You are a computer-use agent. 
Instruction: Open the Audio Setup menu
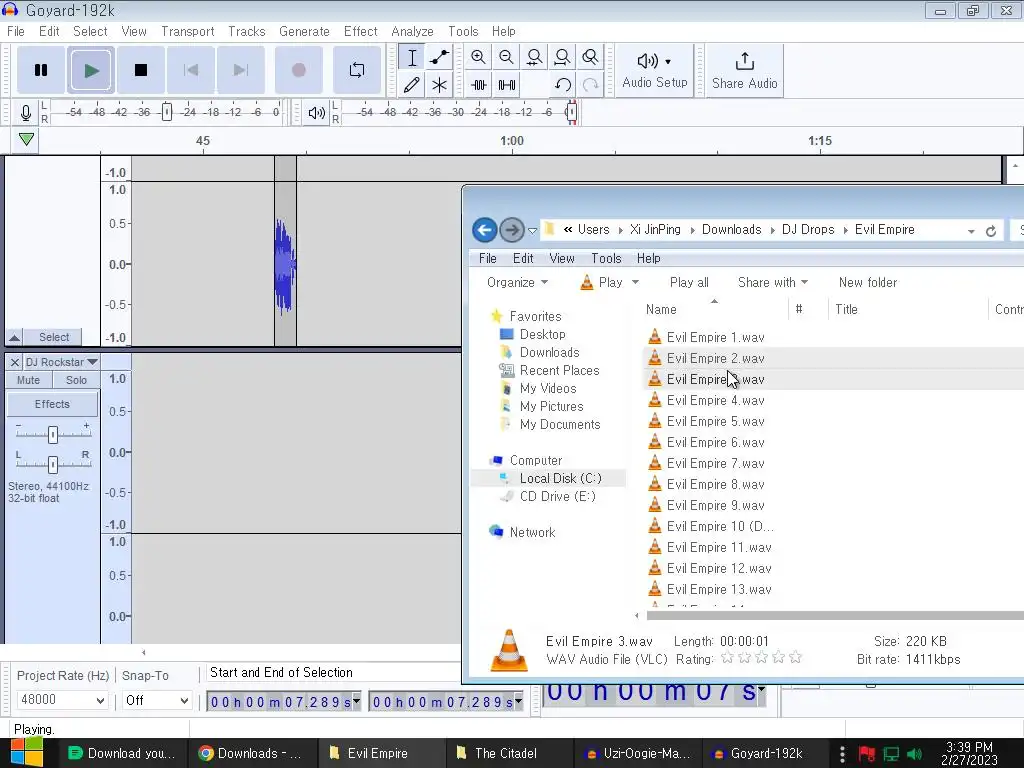654,71
